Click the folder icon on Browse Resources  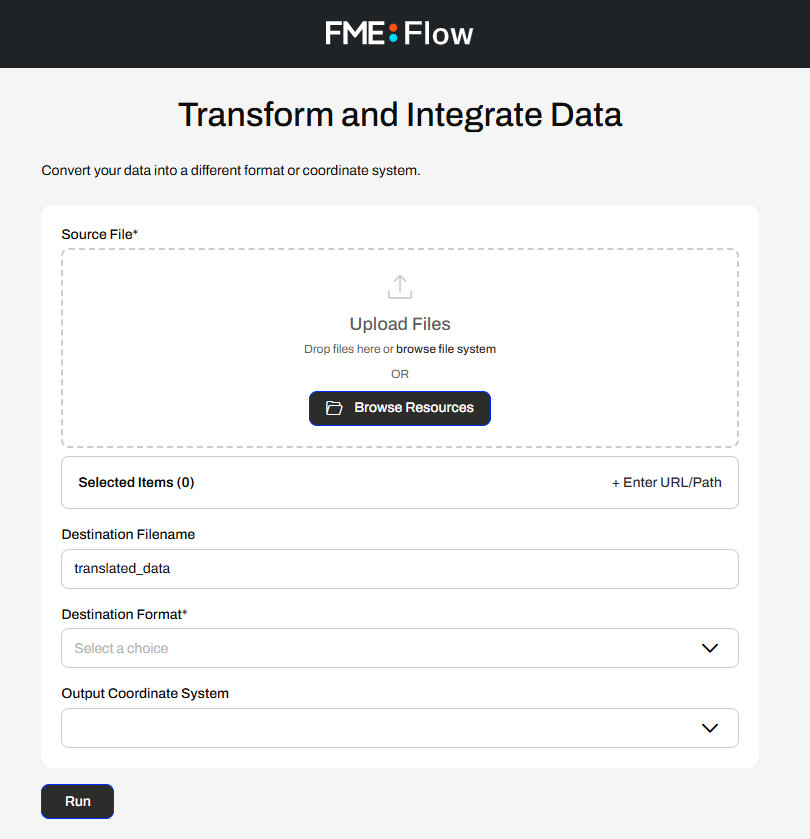[x=335, y=408]
